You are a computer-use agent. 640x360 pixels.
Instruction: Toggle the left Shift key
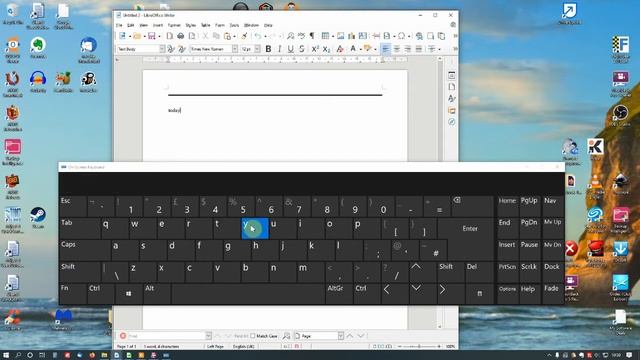(80, 272)
